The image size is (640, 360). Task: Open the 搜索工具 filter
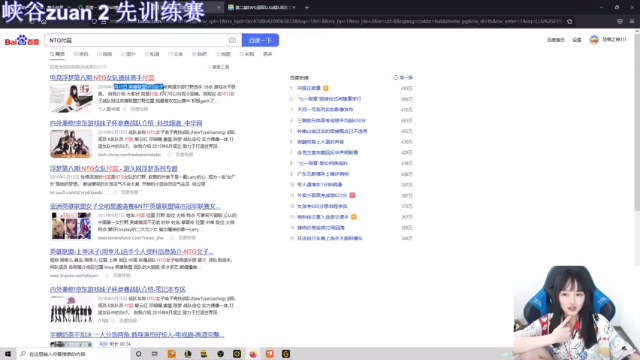[219, 67]
